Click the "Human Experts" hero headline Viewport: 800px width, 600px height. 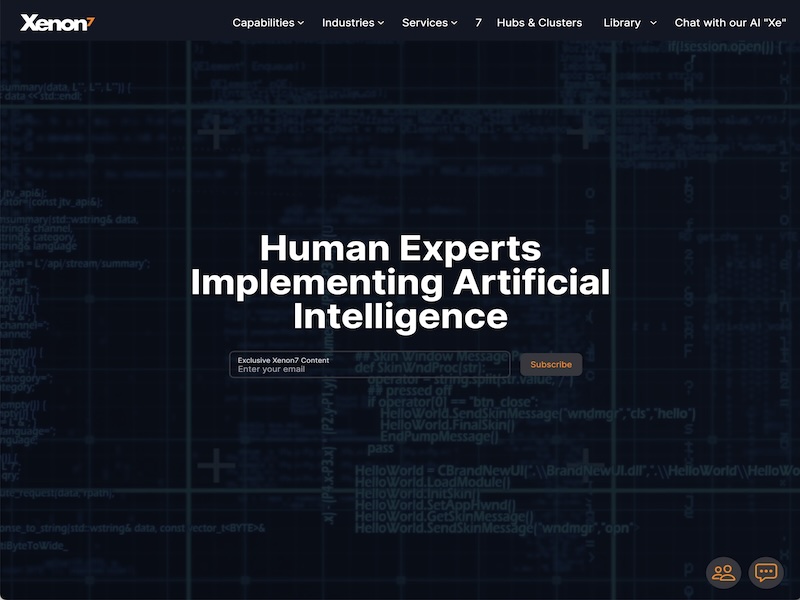point(400,248)
